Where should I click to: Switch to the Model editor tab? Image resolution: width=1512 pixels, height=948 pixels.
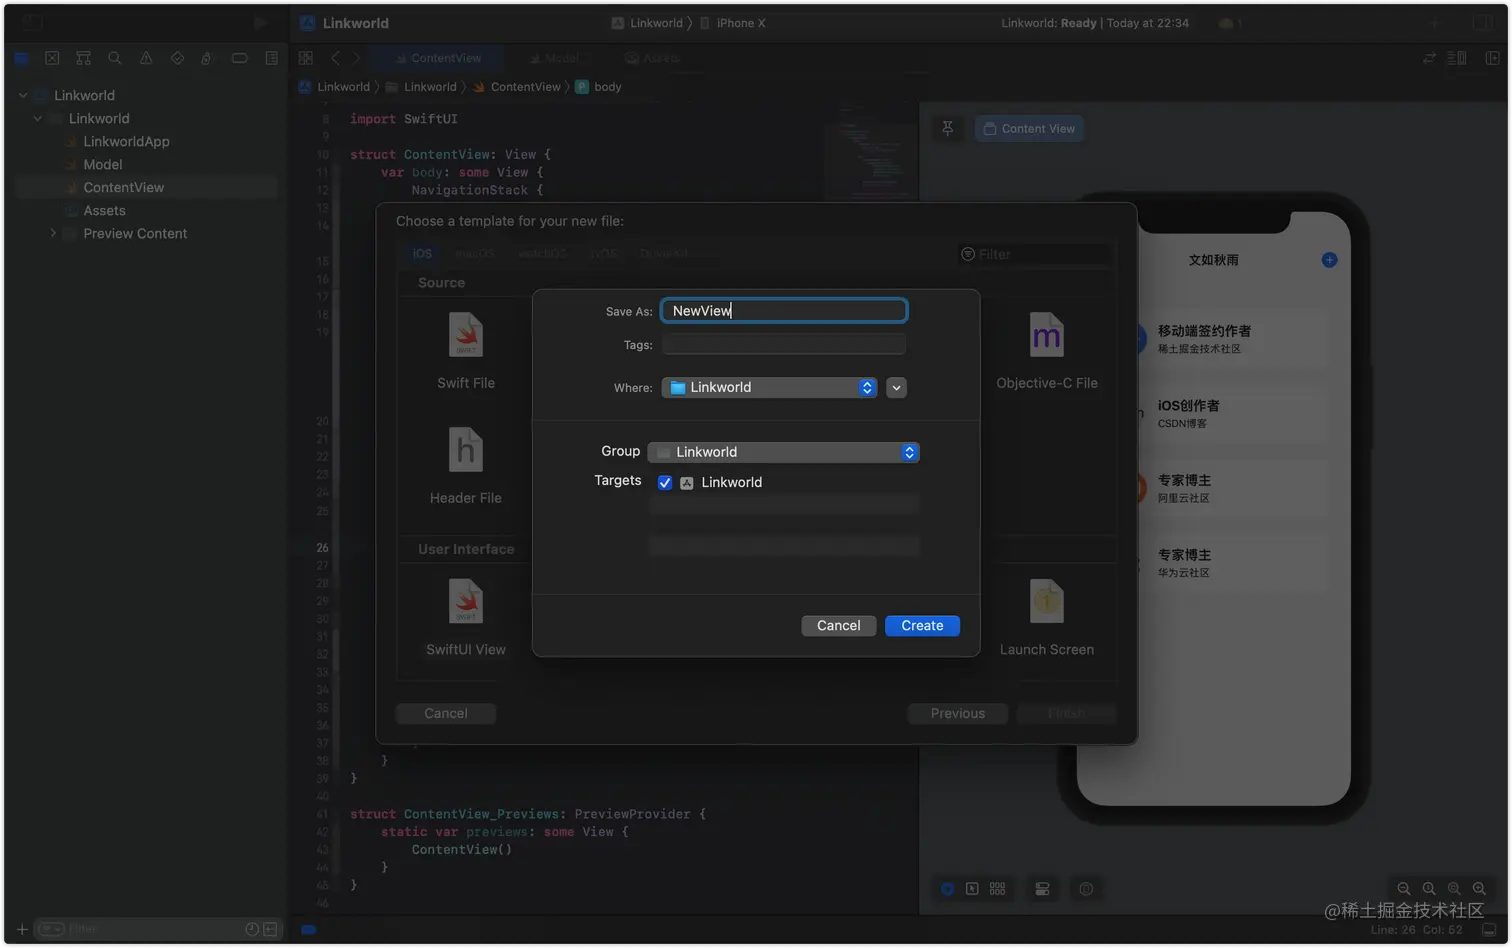[x=554, y=58]
